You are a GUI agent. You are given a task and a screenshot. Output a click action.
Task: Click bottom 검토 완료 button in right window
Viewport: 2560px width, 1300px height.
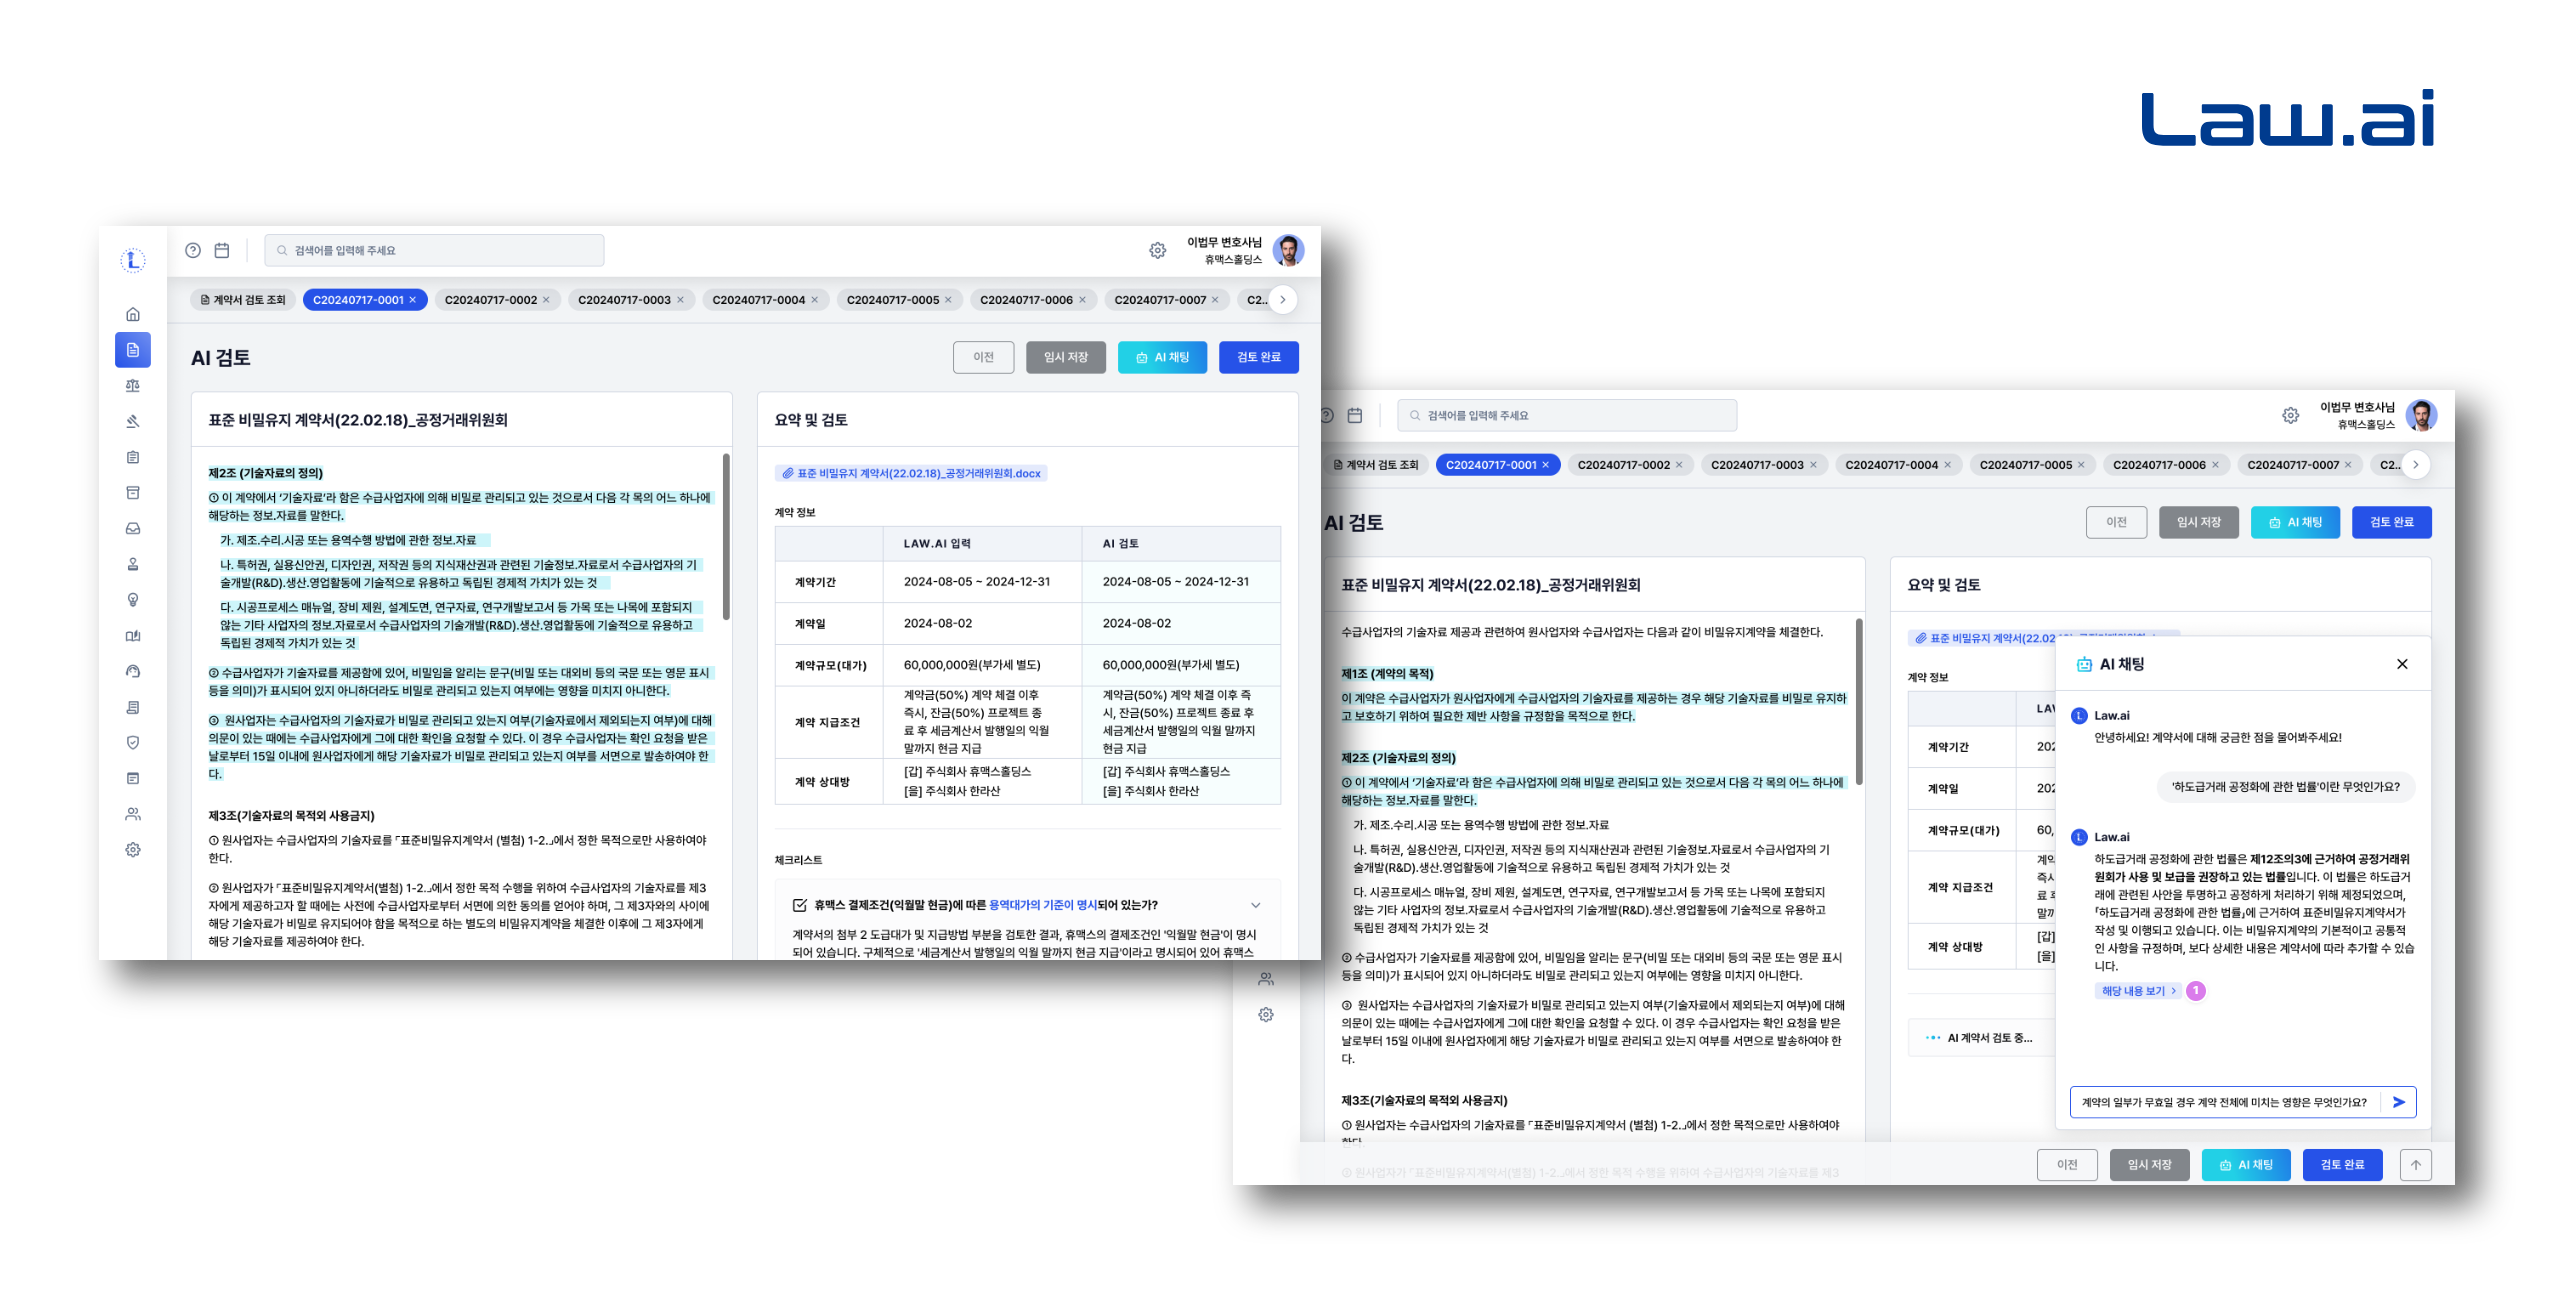pyautogui.click(x=2342, y=1165)
